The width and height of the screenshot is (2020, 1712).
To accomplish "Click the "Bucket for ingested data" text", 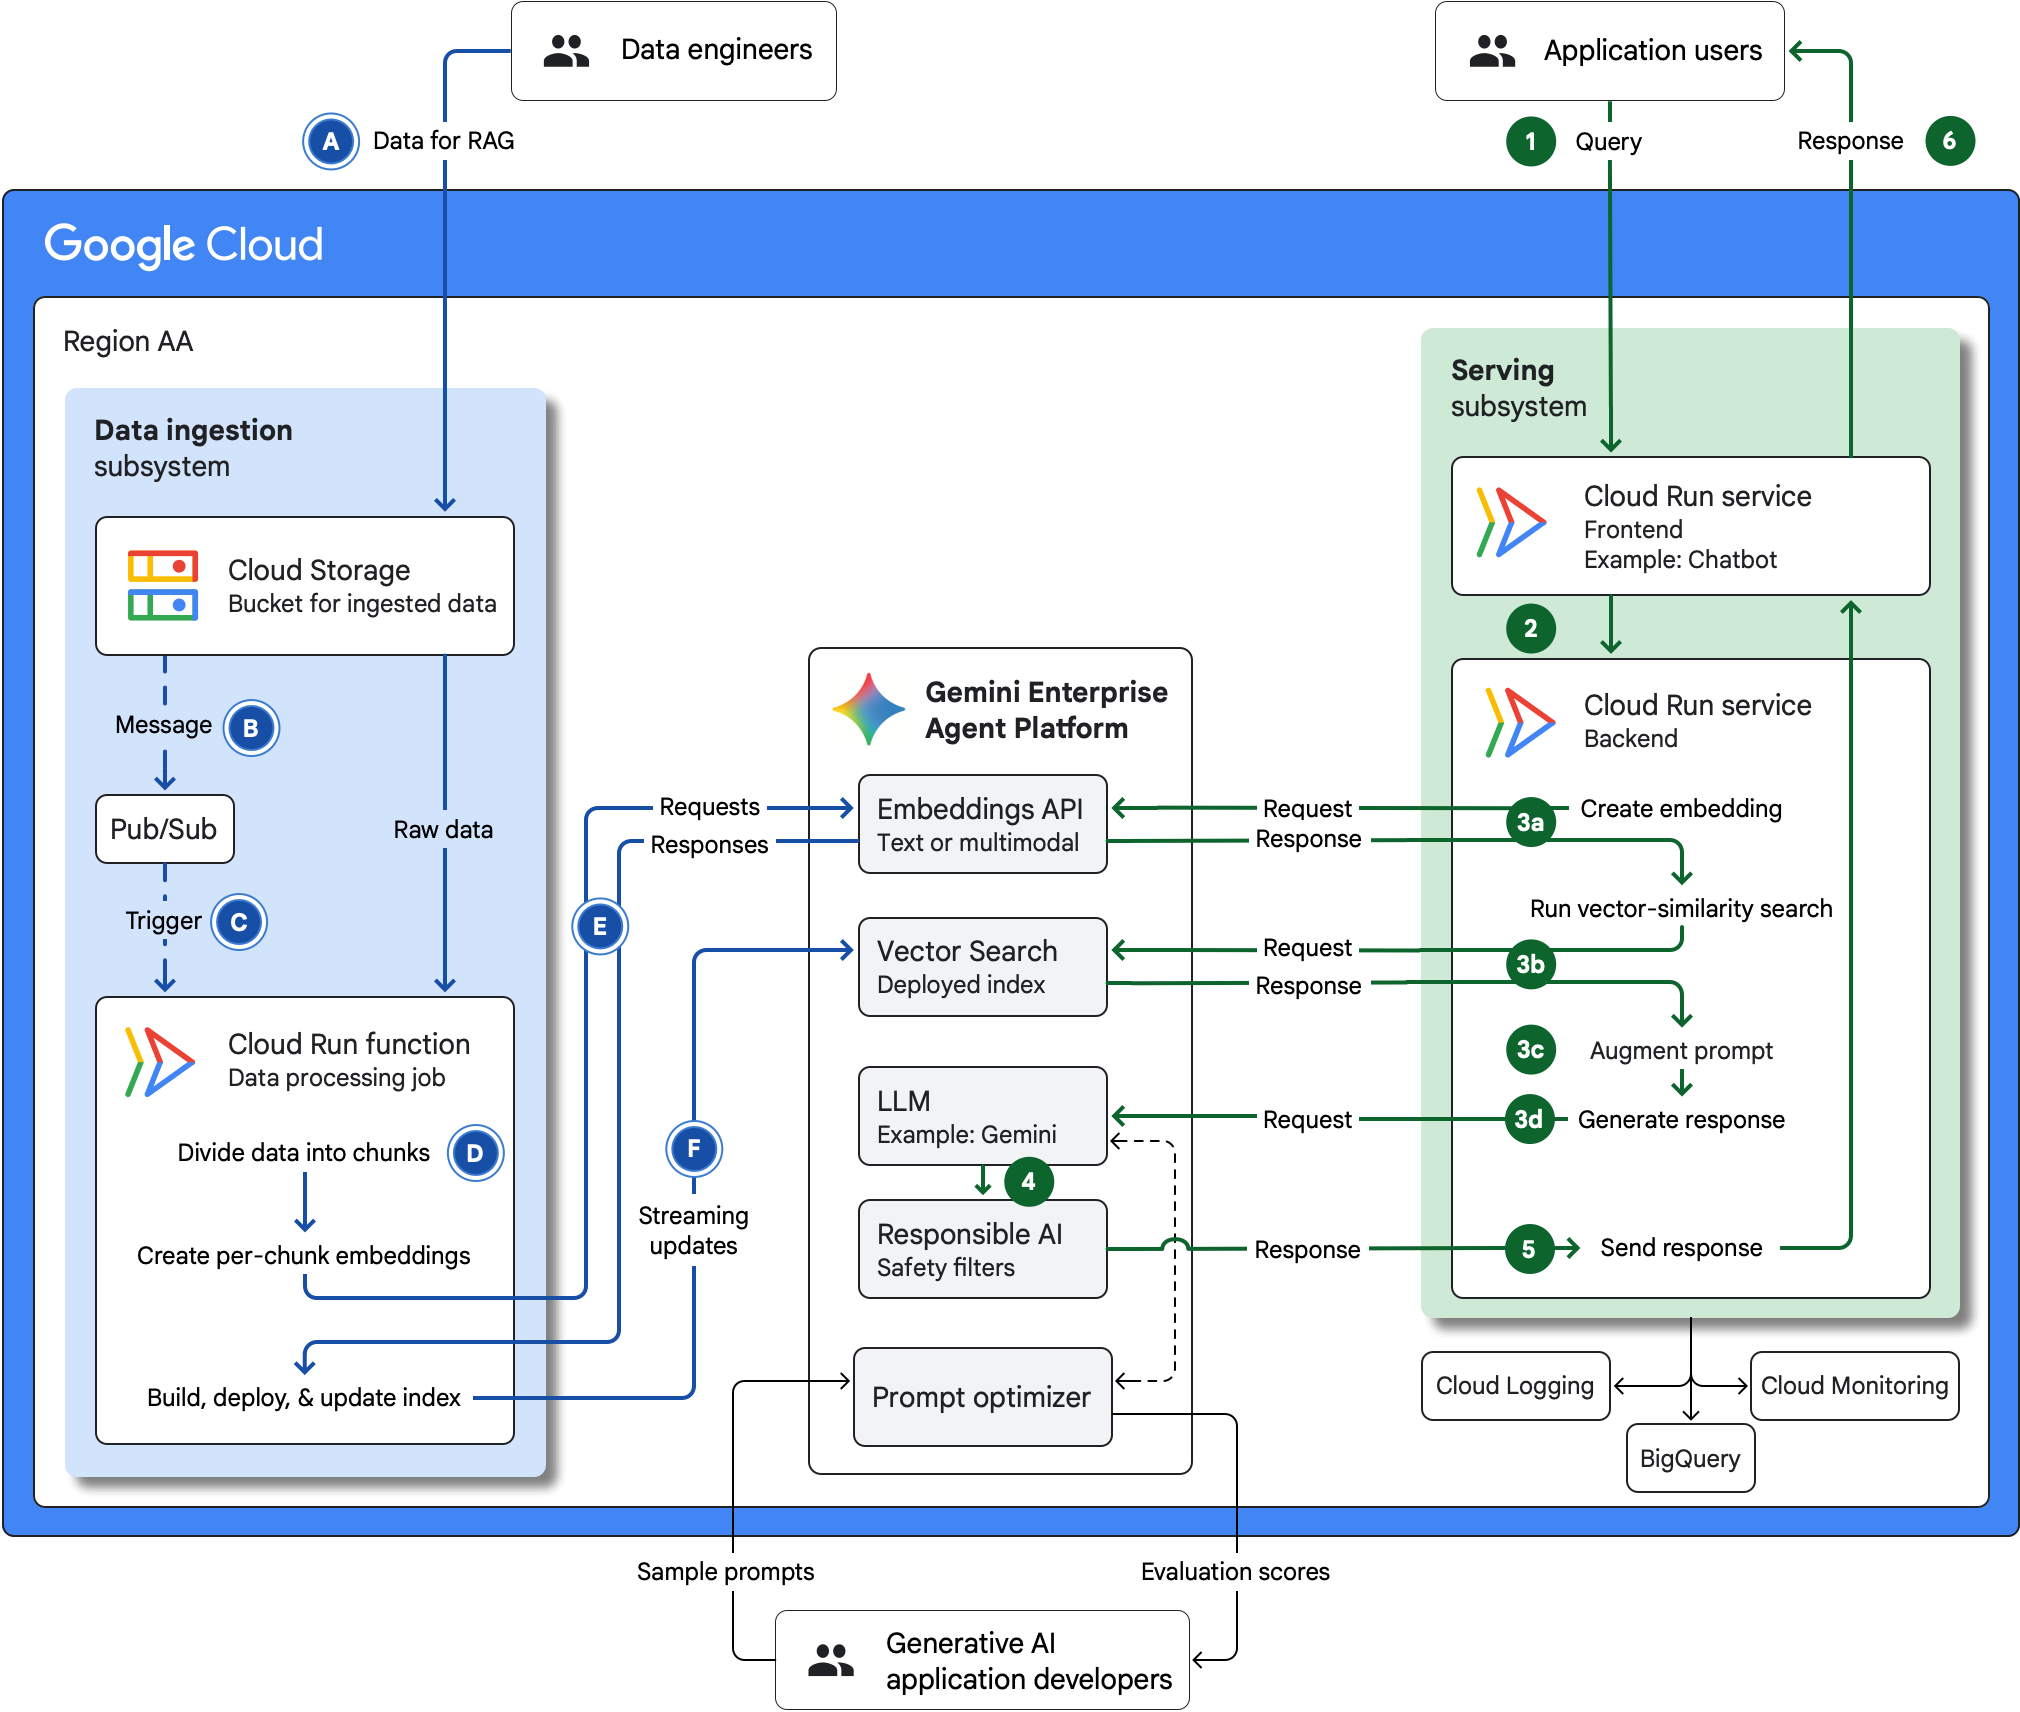I will (362, 604).
